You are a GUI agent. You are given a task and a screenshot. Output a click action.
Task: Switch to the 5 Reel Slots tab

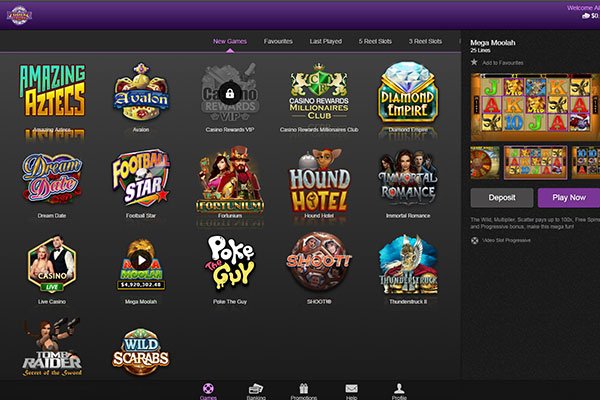(x=375, y=41)
